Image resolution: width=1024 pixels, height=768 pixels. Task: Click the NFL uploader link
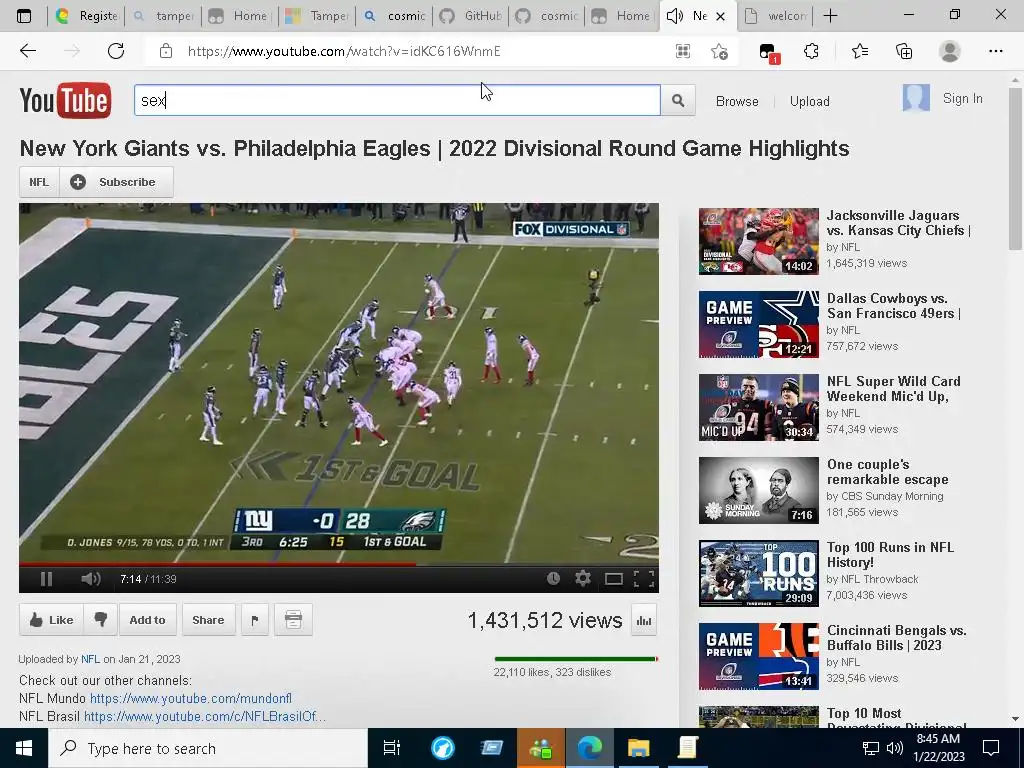[x=90, y=659]
